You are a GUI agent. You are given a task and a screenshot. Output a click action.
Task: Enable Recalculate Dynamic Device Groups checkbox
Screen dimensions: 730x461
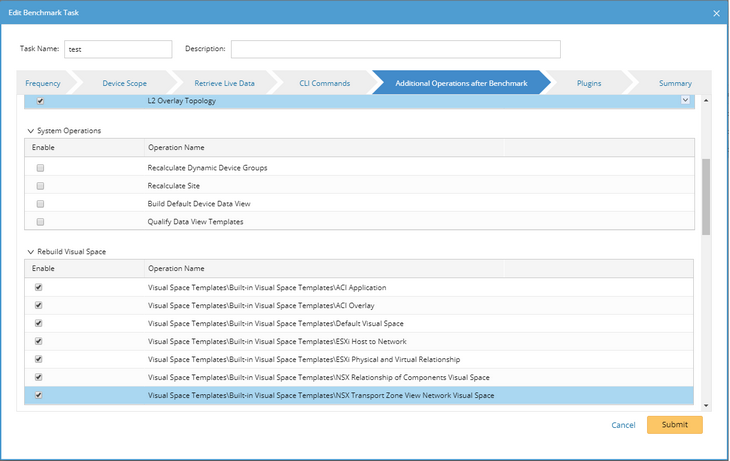tap(40, 168)
